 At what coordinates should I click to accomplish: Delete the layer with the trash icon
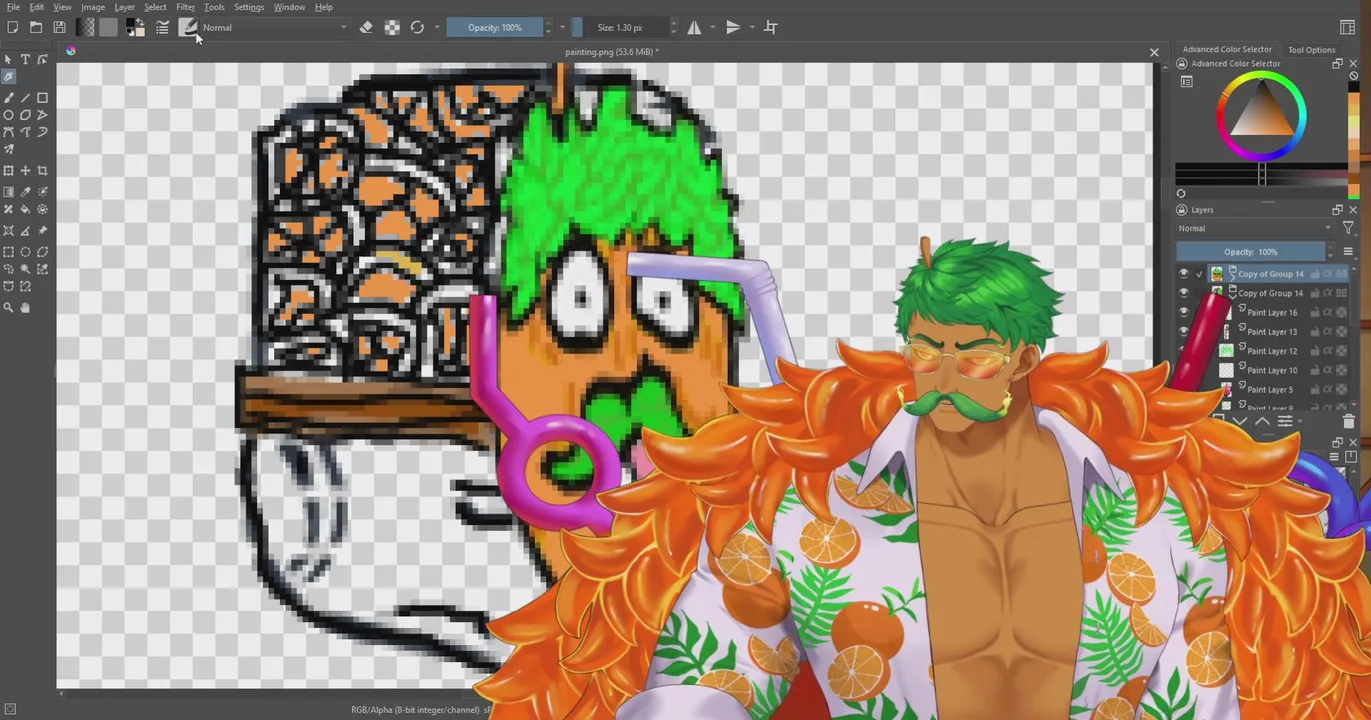(1348, 422)
